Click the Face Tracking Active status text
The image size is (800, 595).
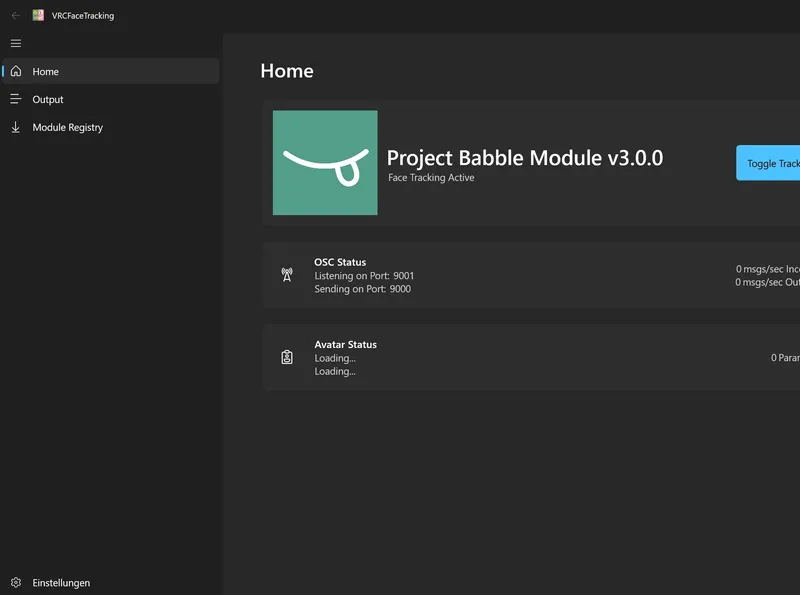click(x=431, y=178)
